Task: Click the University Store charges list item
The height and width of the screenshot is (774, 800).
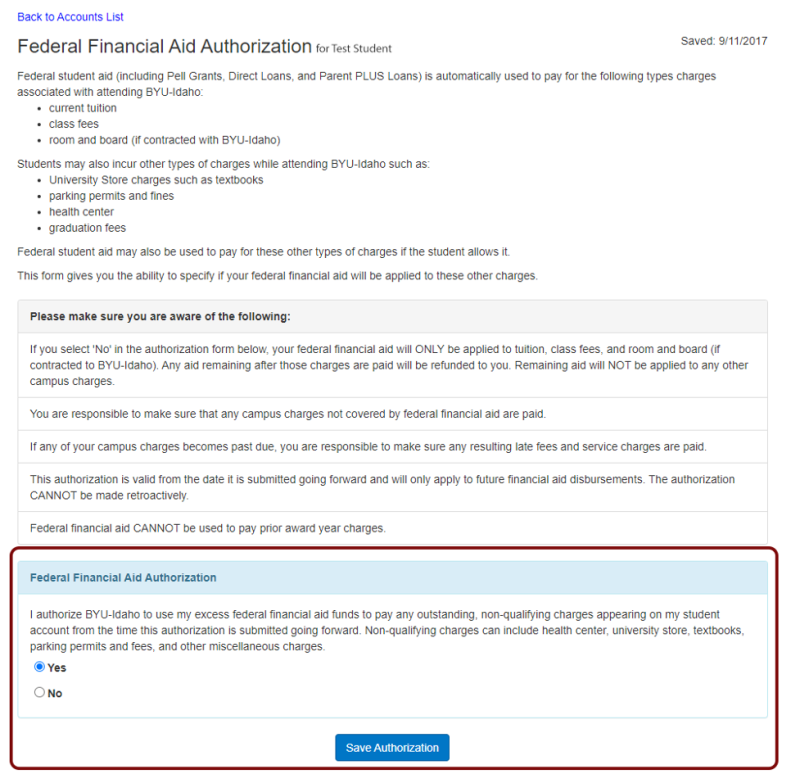Action: tap(156, 180)
